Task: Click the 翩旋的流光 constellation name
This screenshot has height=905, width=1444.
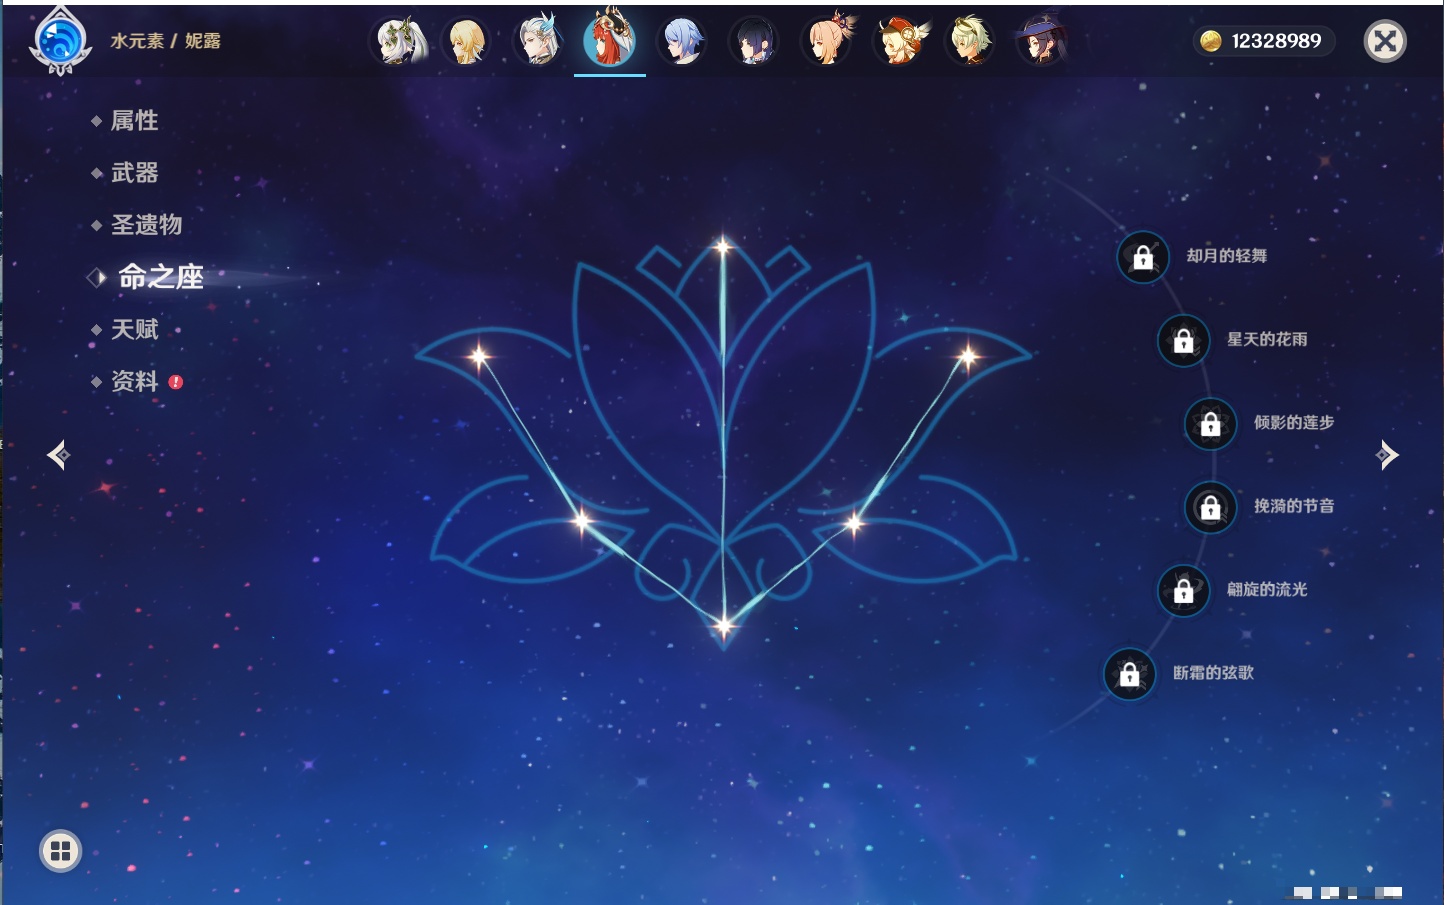Action: (x=1267, y=589)
